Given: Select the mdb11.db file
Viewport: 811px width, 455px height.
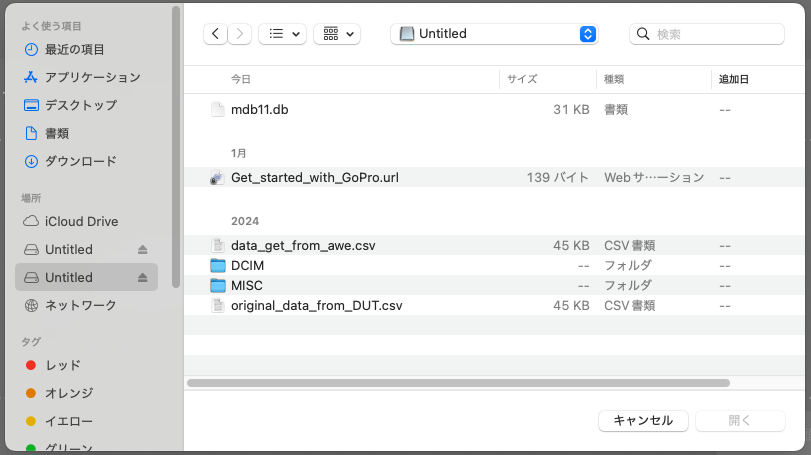Looking at the screenshot, I should (x=259, y=109).
